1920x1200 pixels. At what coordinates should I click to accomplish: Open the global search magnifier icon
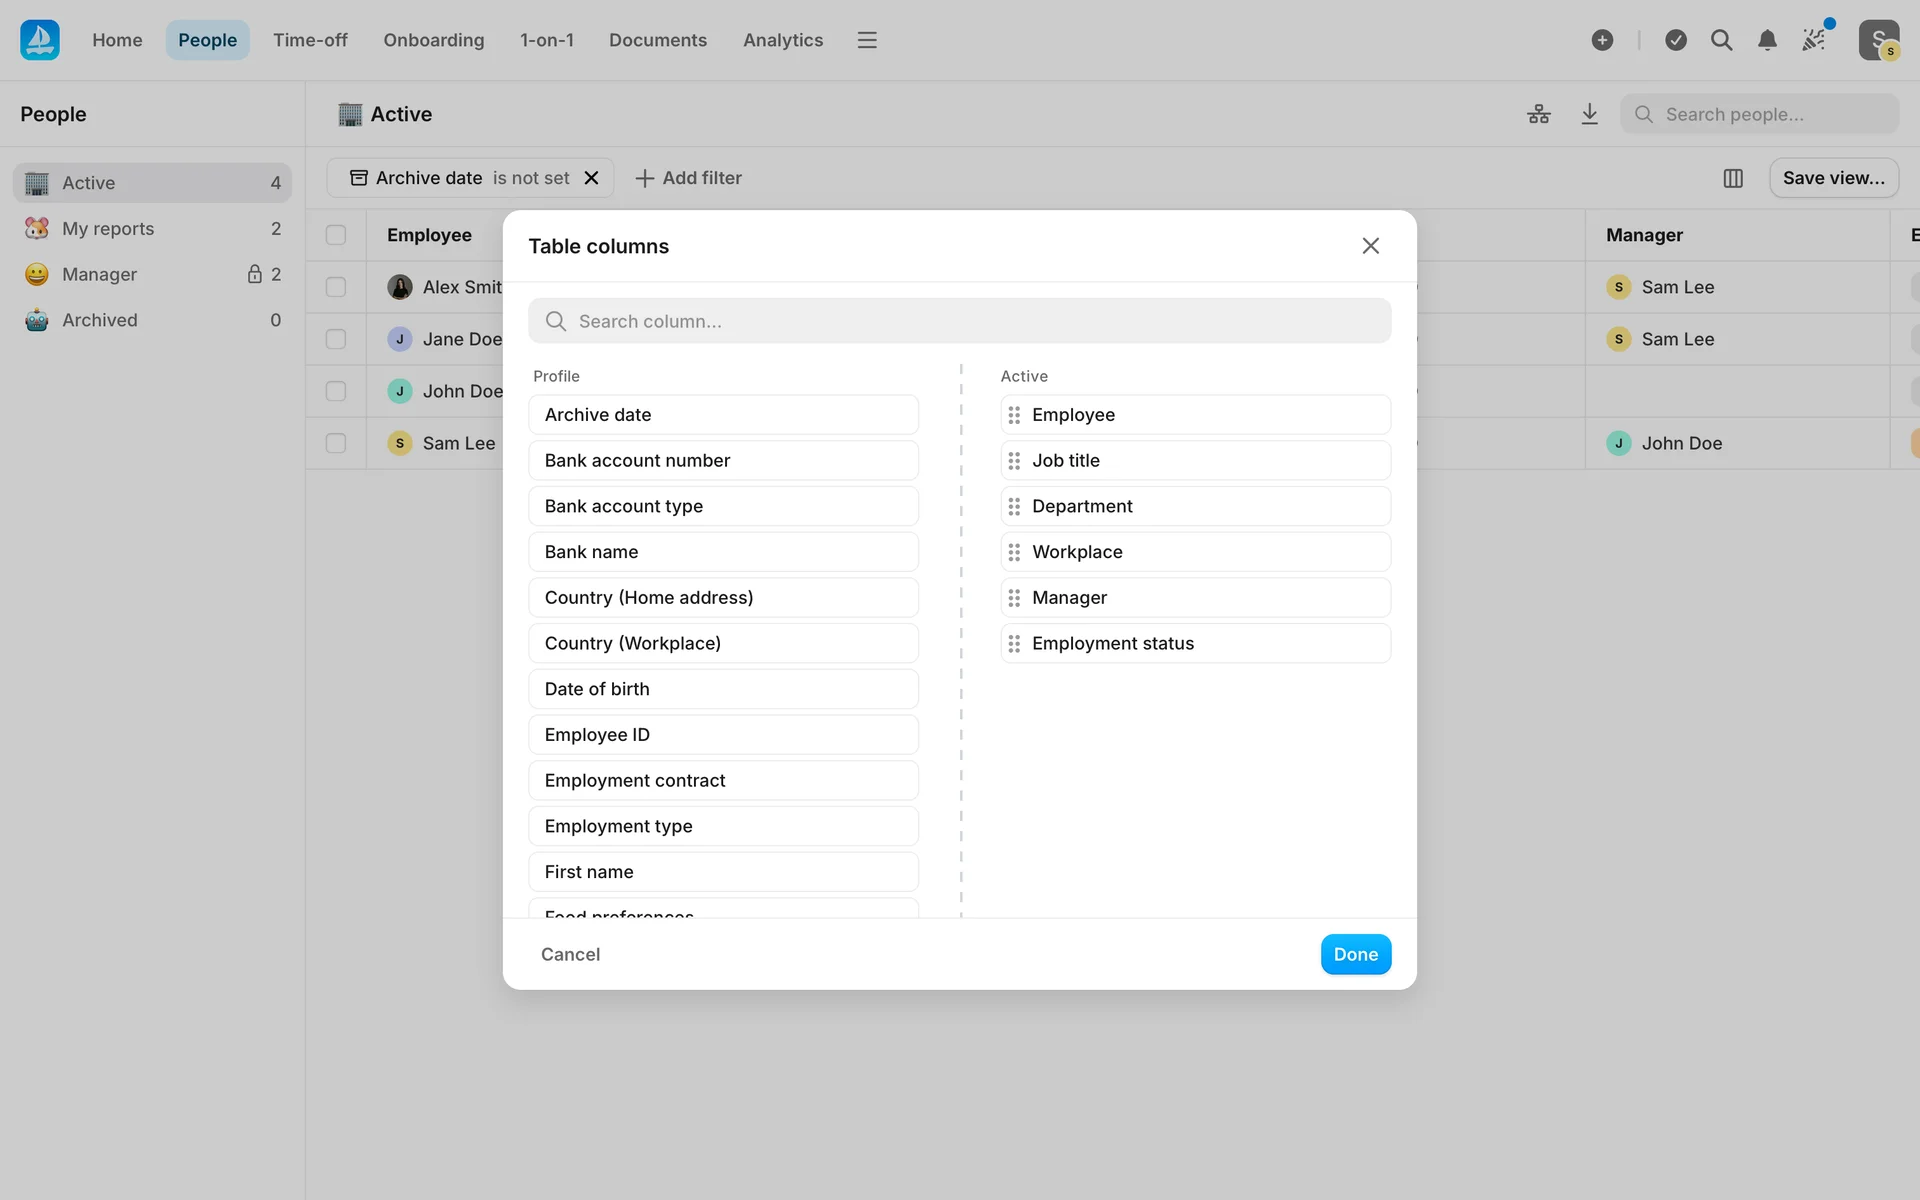[x=1721, y=40]
